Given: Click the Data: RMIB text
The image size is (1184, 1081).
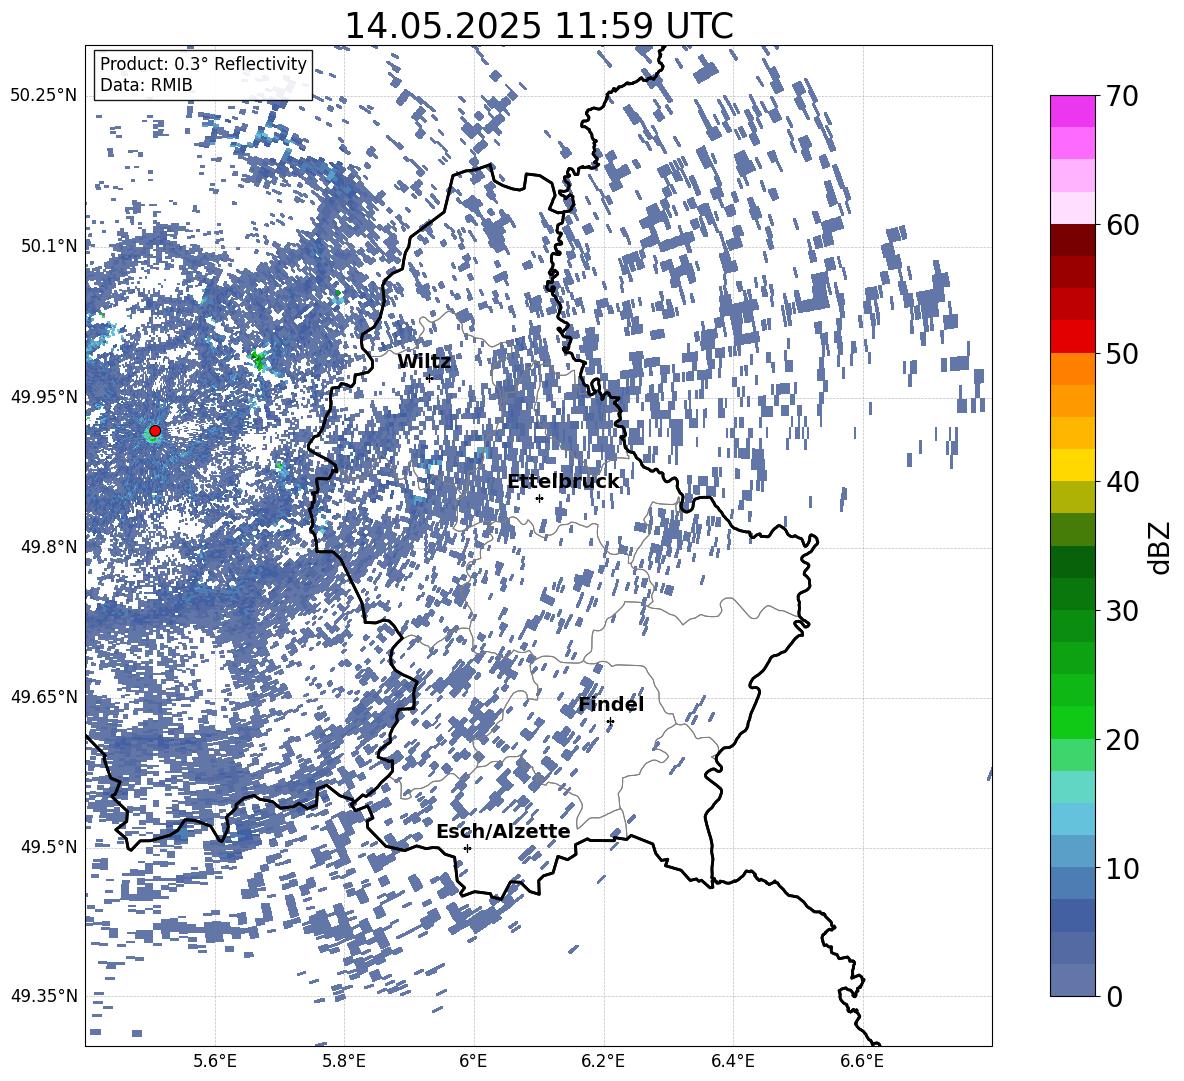Looking at the screenshot, I should click(x=146, y=85).
